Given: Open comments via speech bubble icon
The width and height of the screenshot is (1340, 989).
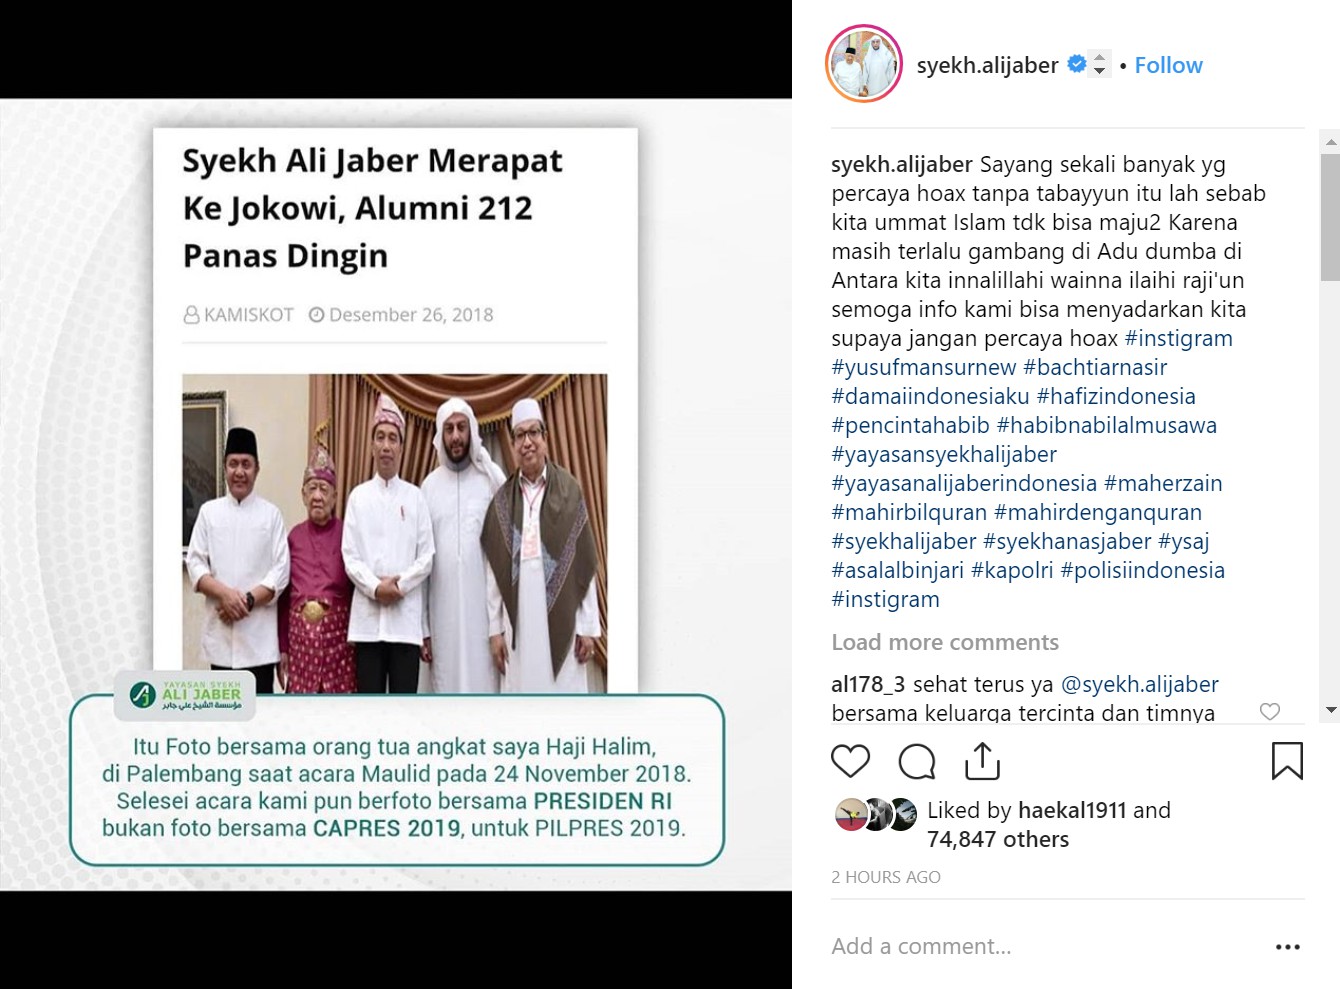Looking at the screenshot, I should tap(917, 761).
